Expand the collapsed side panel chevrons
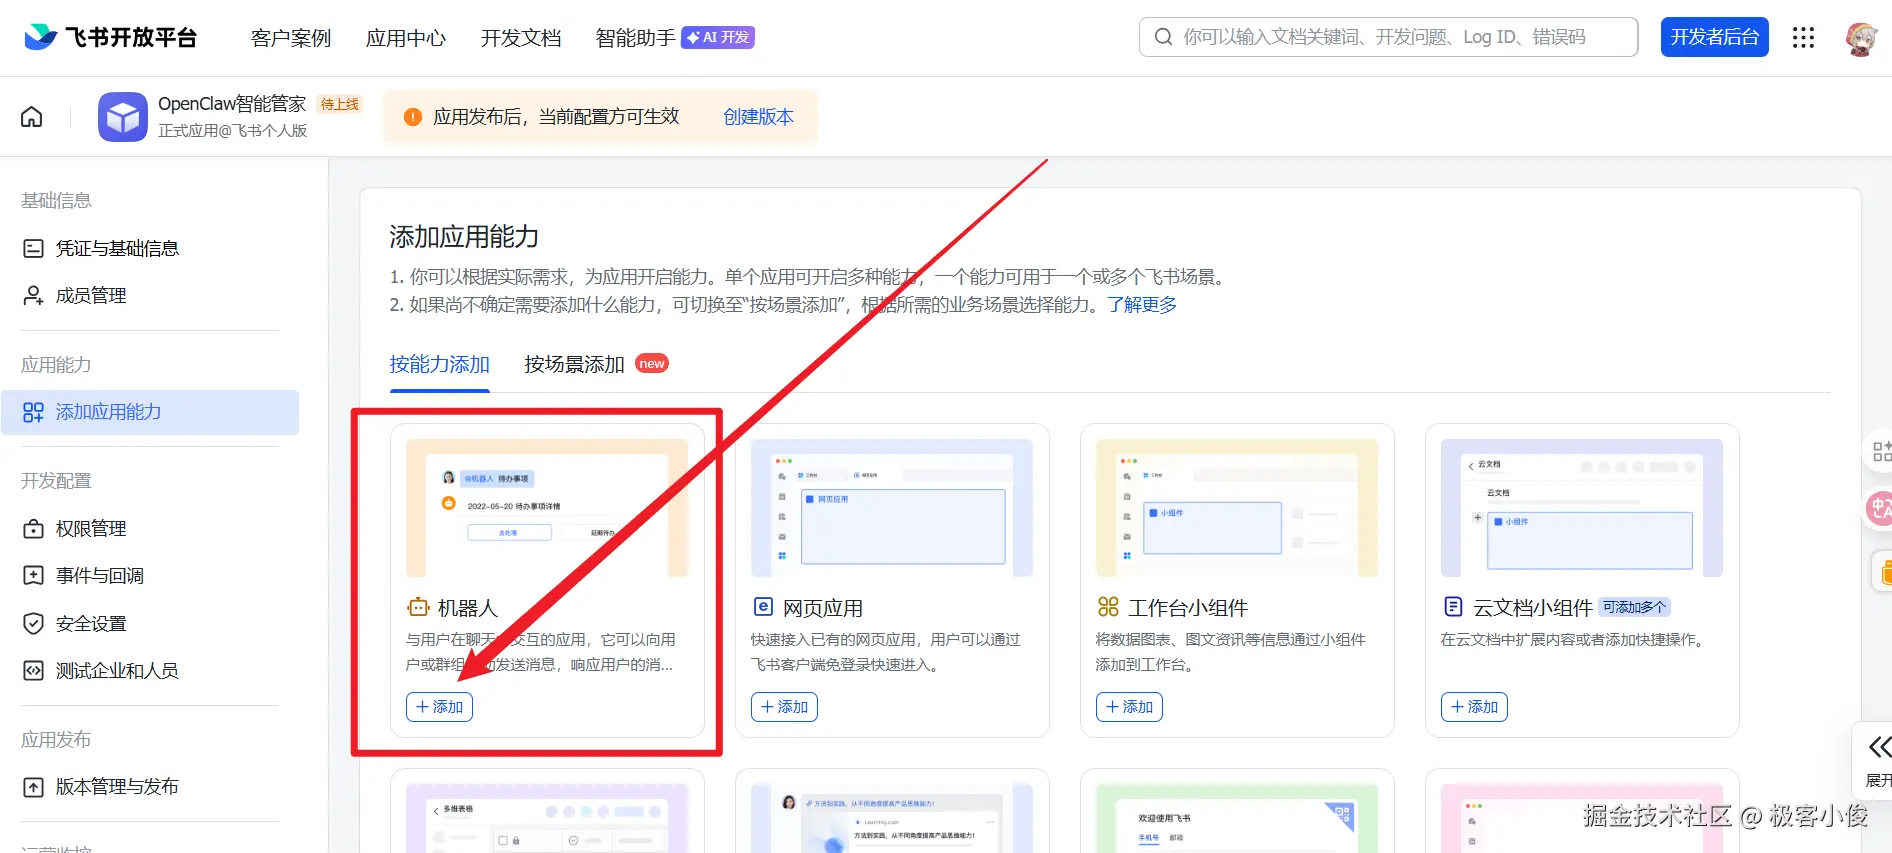Screen dimensions: 1892x853 [1879, 747]
